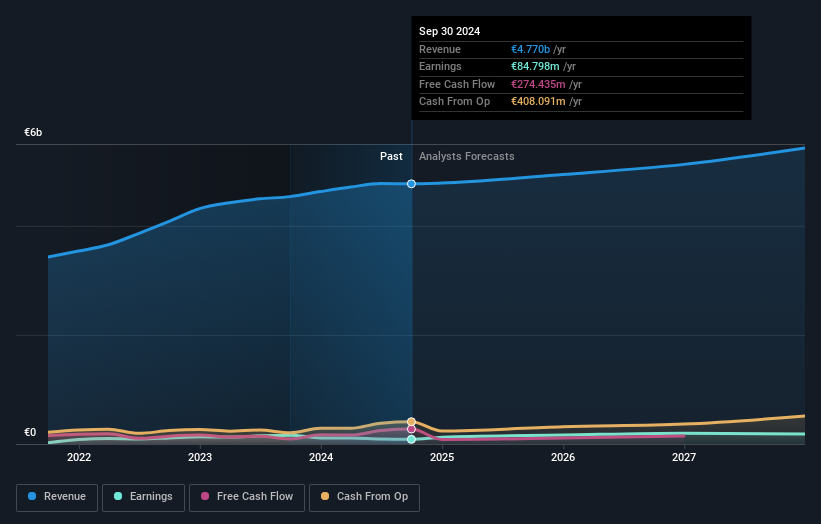The image size is (821, 524).
Task: Toggle the Cash From Op legend button
Action: click(364, 497)
